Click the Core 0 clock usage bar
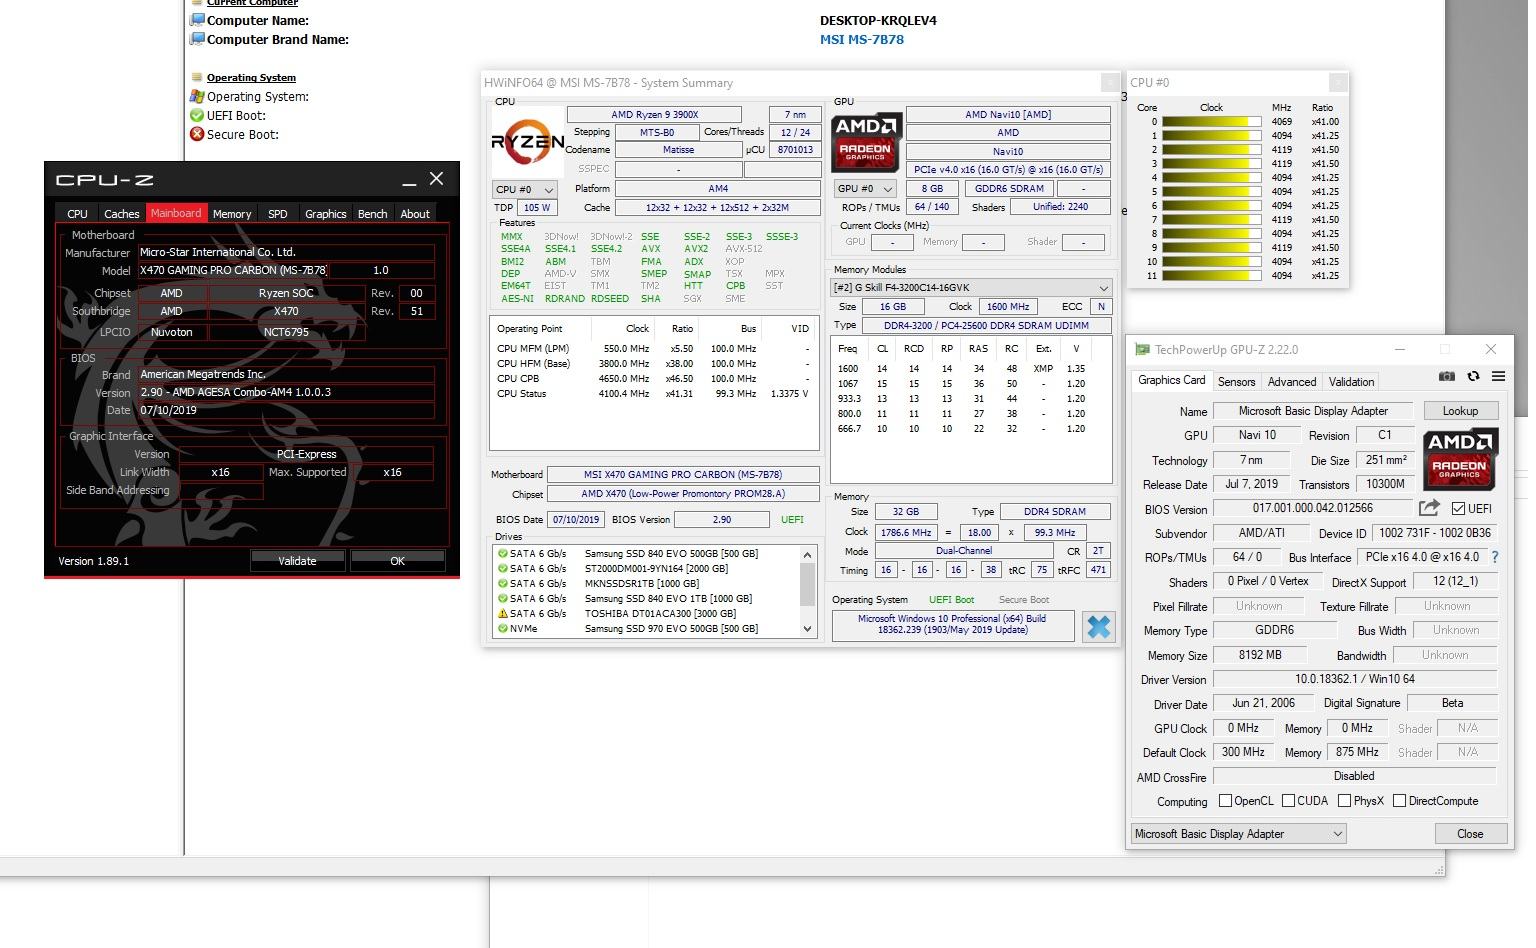 [1212, 122]
